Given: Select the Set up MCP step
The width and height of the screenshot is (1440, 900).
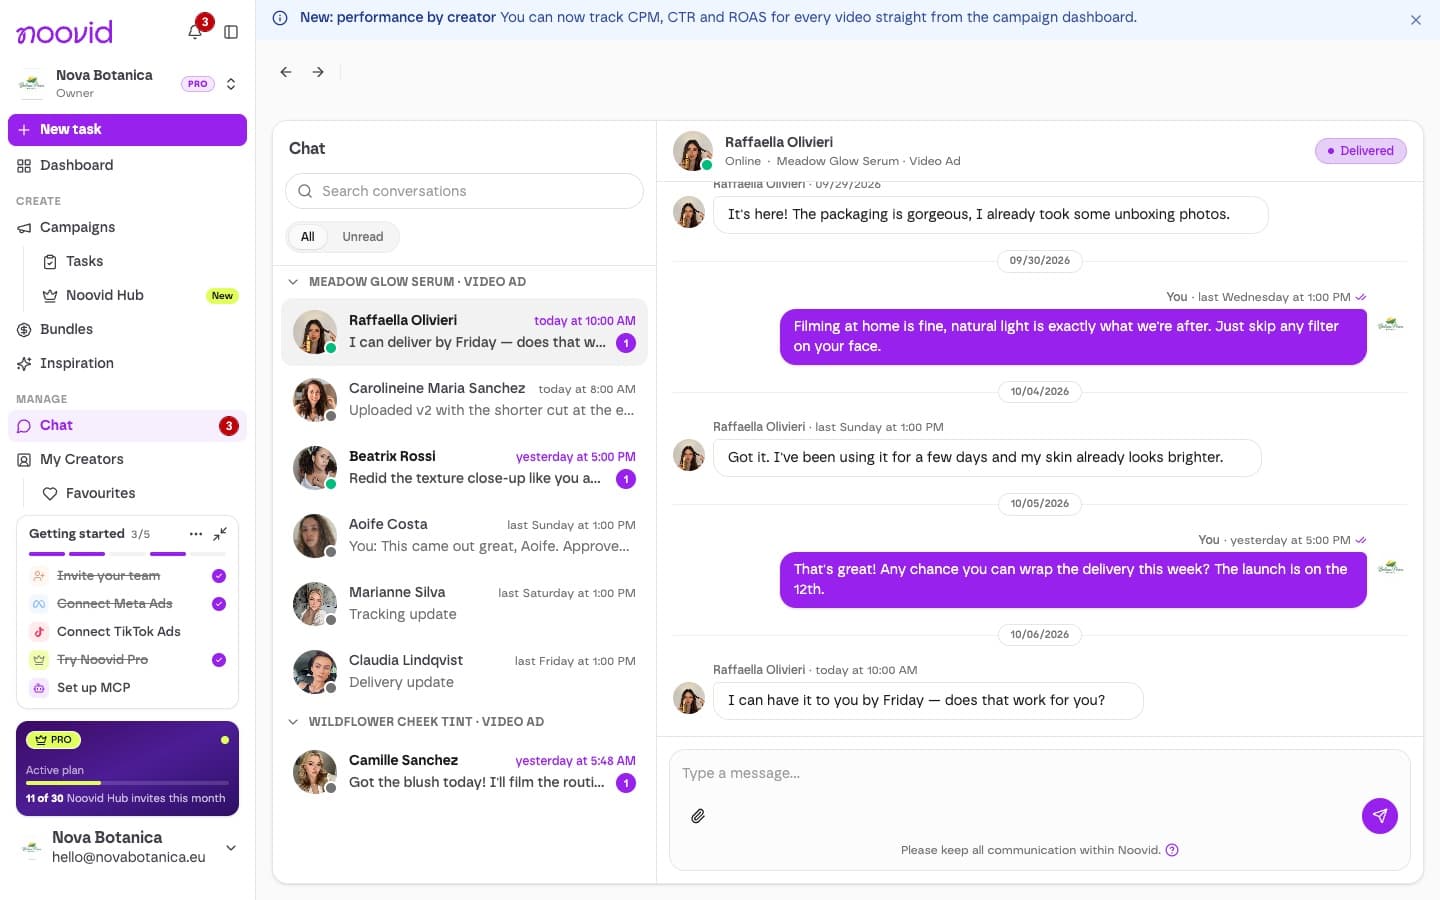Looking at the screenshot, I should [x=128, y=688].
